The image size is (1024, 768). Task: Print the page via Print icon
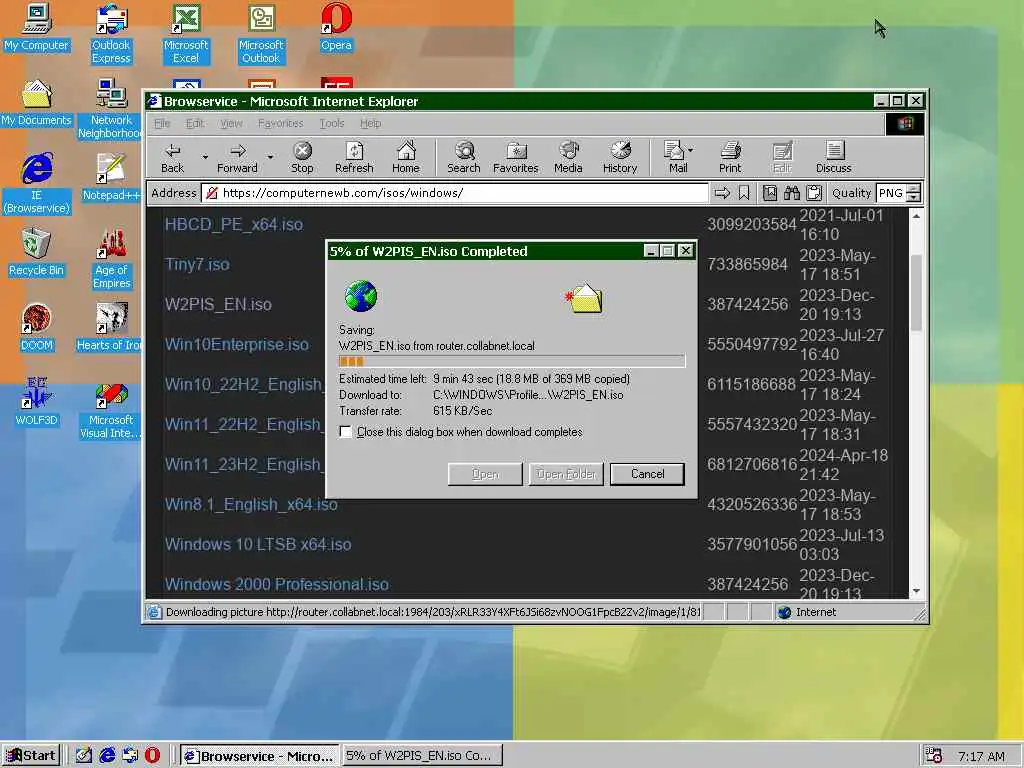point(730,157)
